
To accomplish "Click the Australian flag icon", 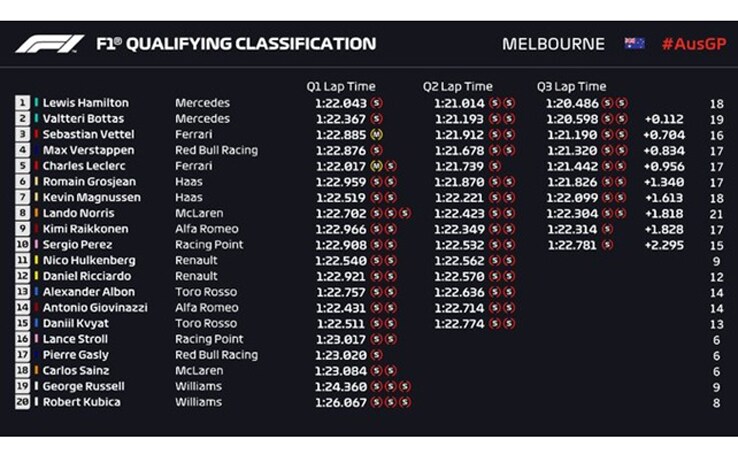I will pyautogui.click(x=634, y=44).
